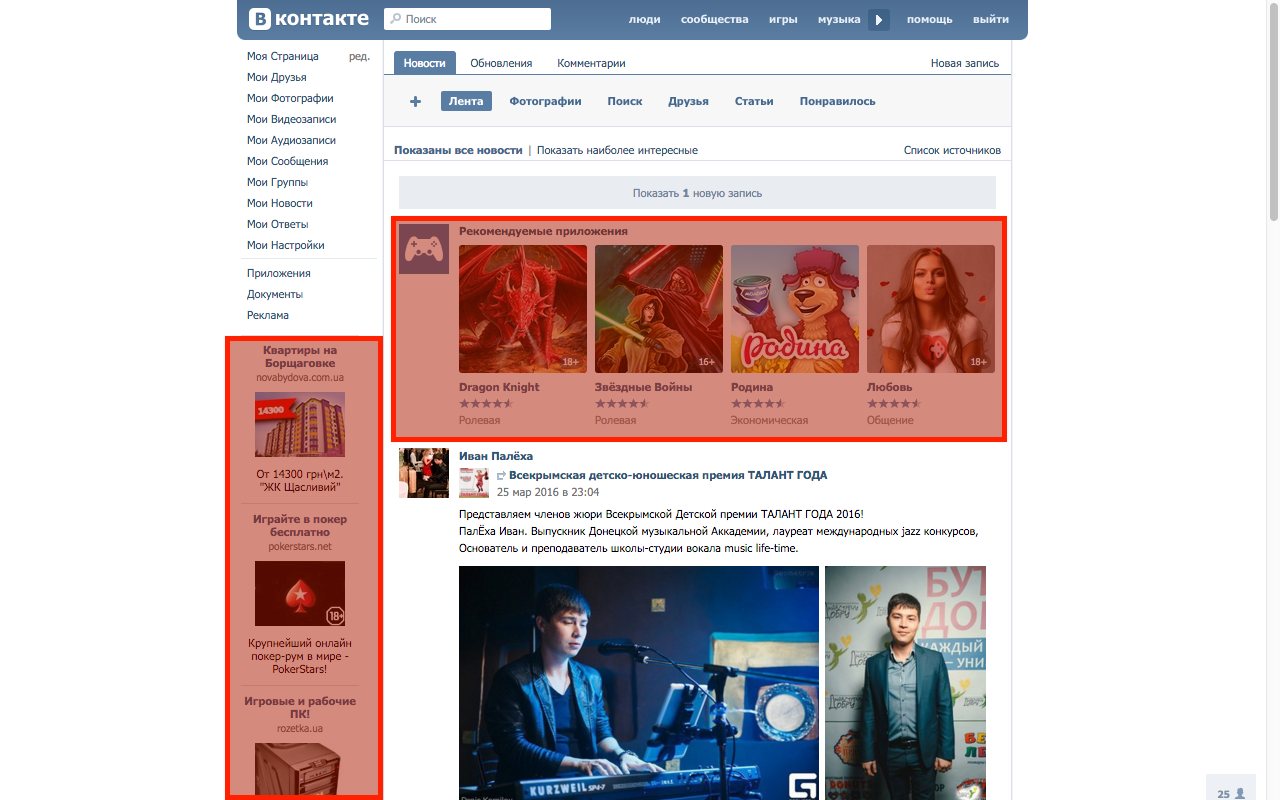This screenshot has height=800, width=1280.
Task: Open the photo of man in suit
Action: click(x=906, y=683)
